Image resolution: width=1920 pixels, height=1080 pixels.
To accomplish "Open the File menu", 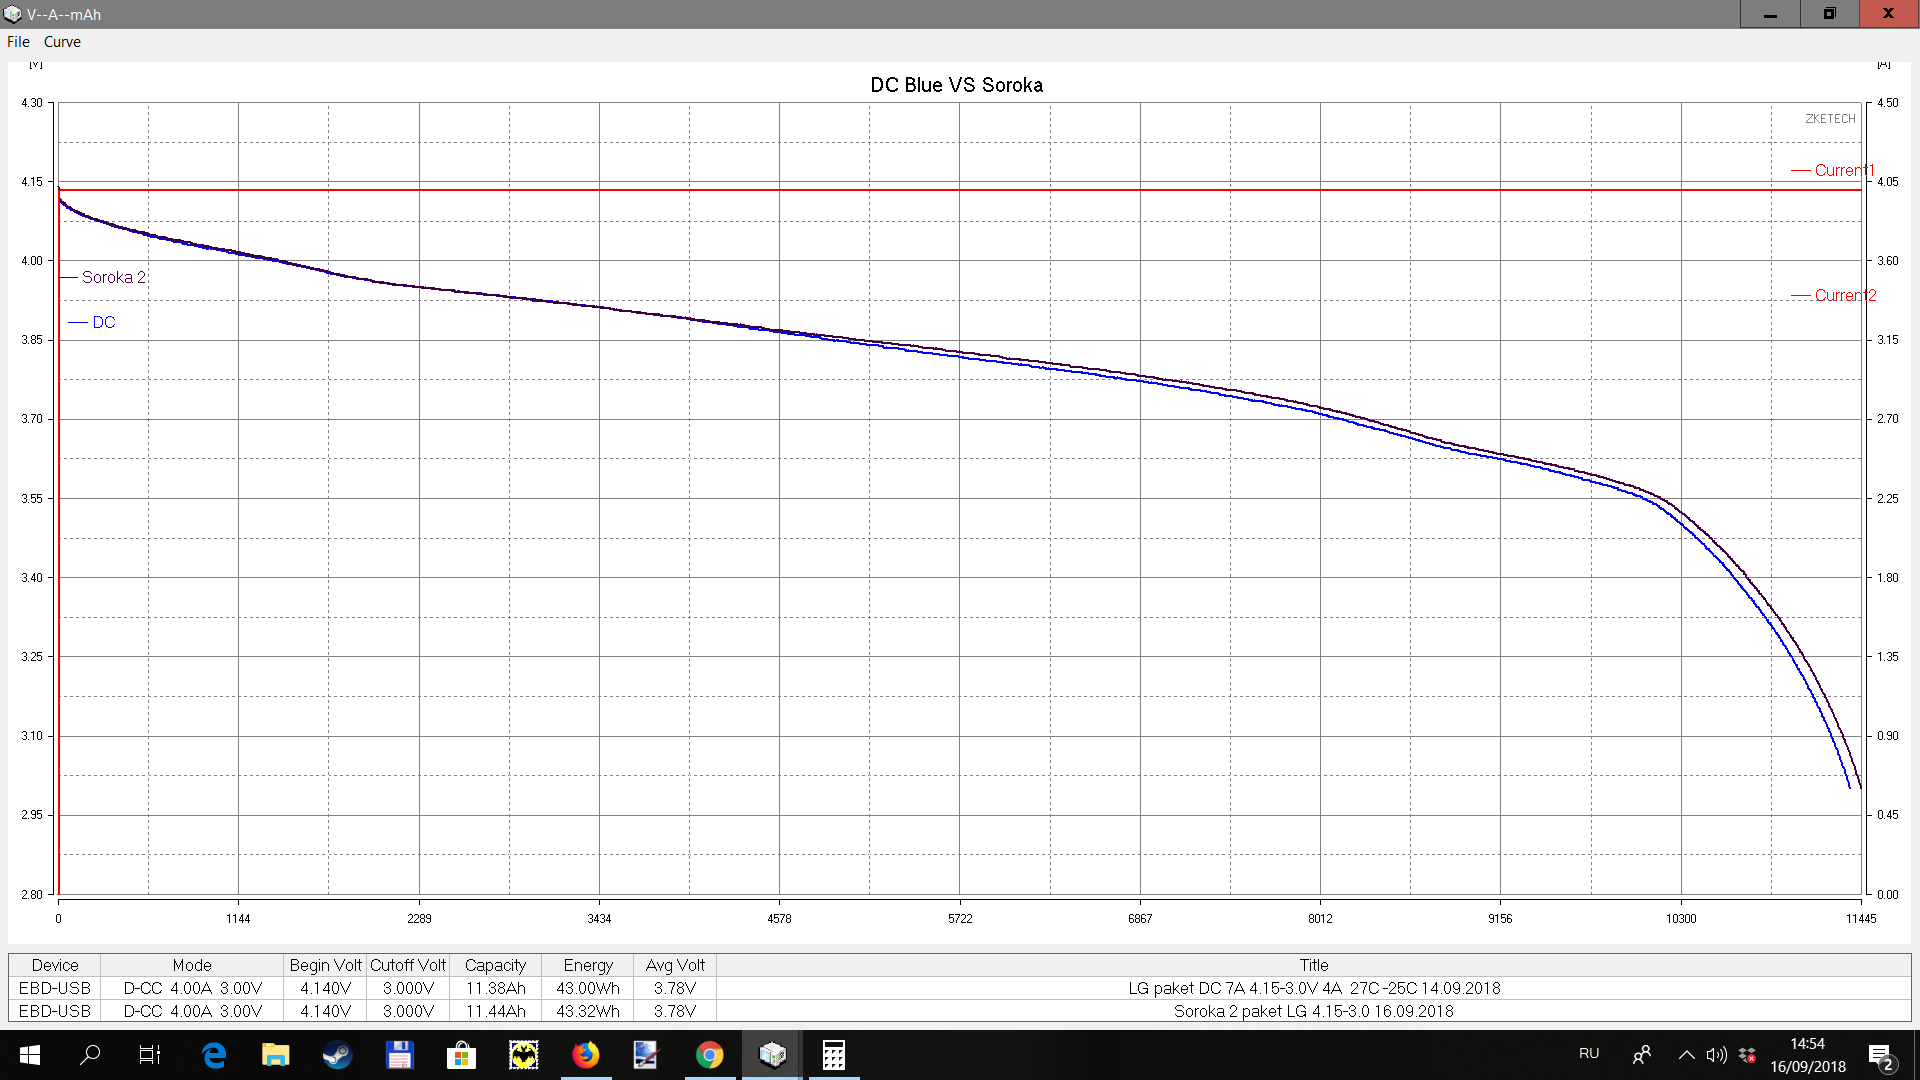I will tap(18, 42).
